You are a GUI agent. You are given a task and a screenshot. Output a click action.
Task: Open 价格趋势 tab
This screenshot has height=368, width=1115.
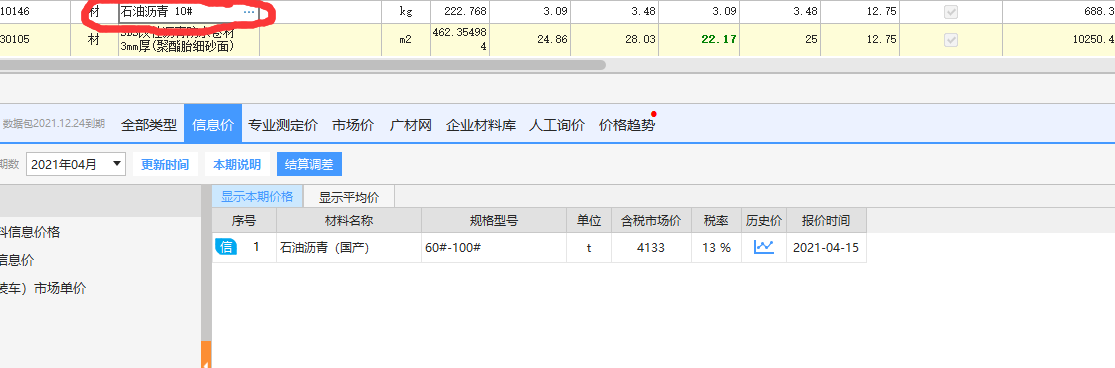point(626,125)
